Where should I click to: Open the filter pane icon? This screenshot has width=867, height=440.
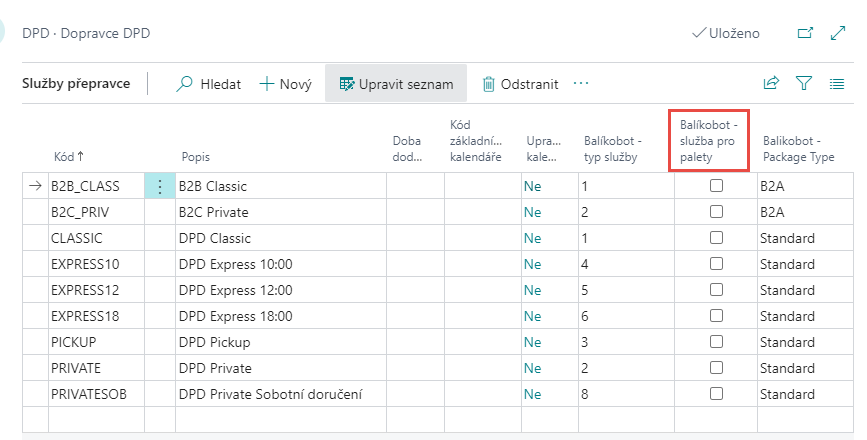[804, 85]
